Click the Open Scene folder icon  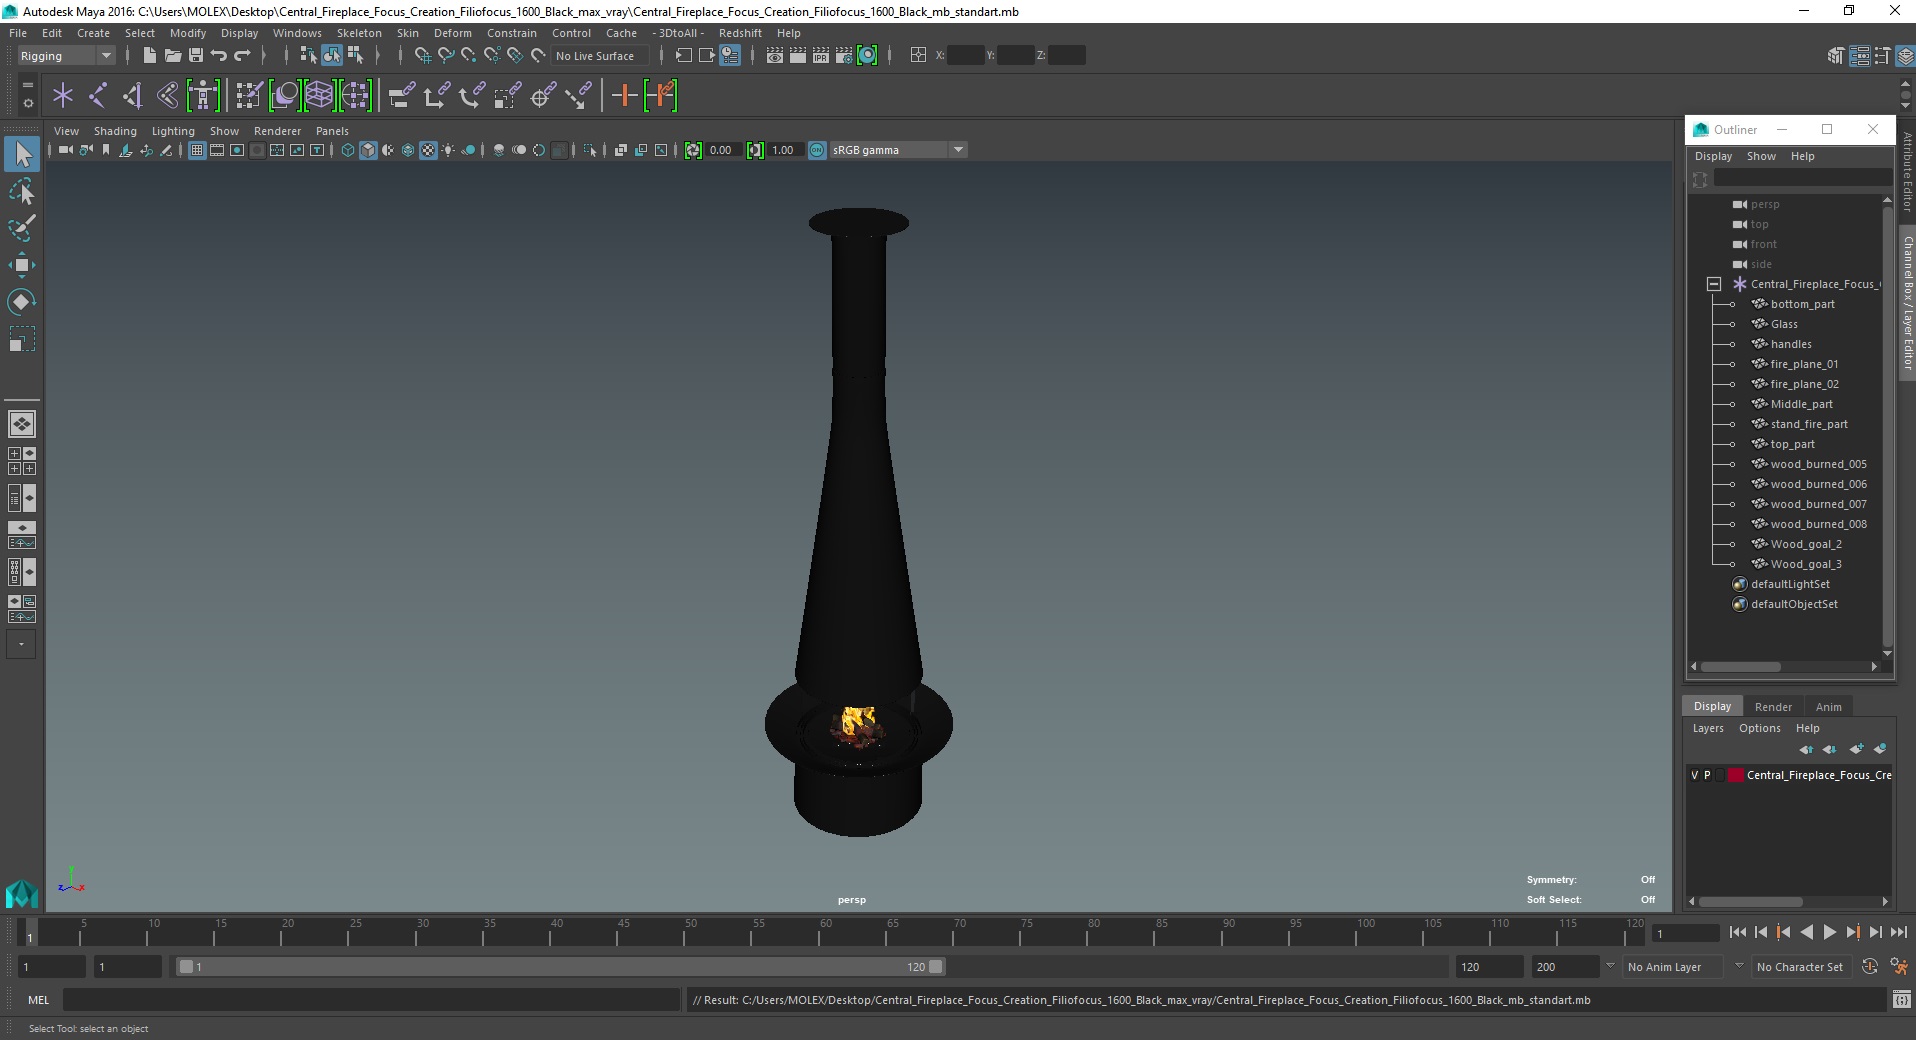coord(172,56)
